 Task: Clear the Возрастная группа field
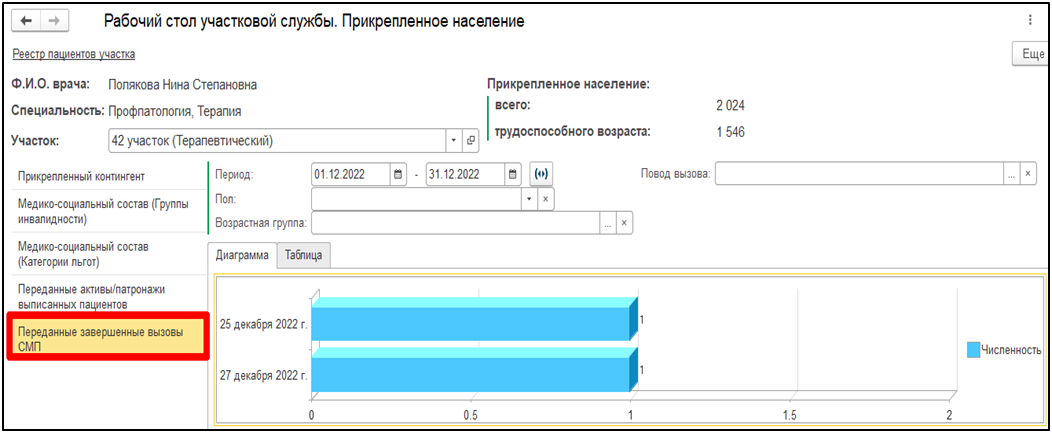point(625,223)
